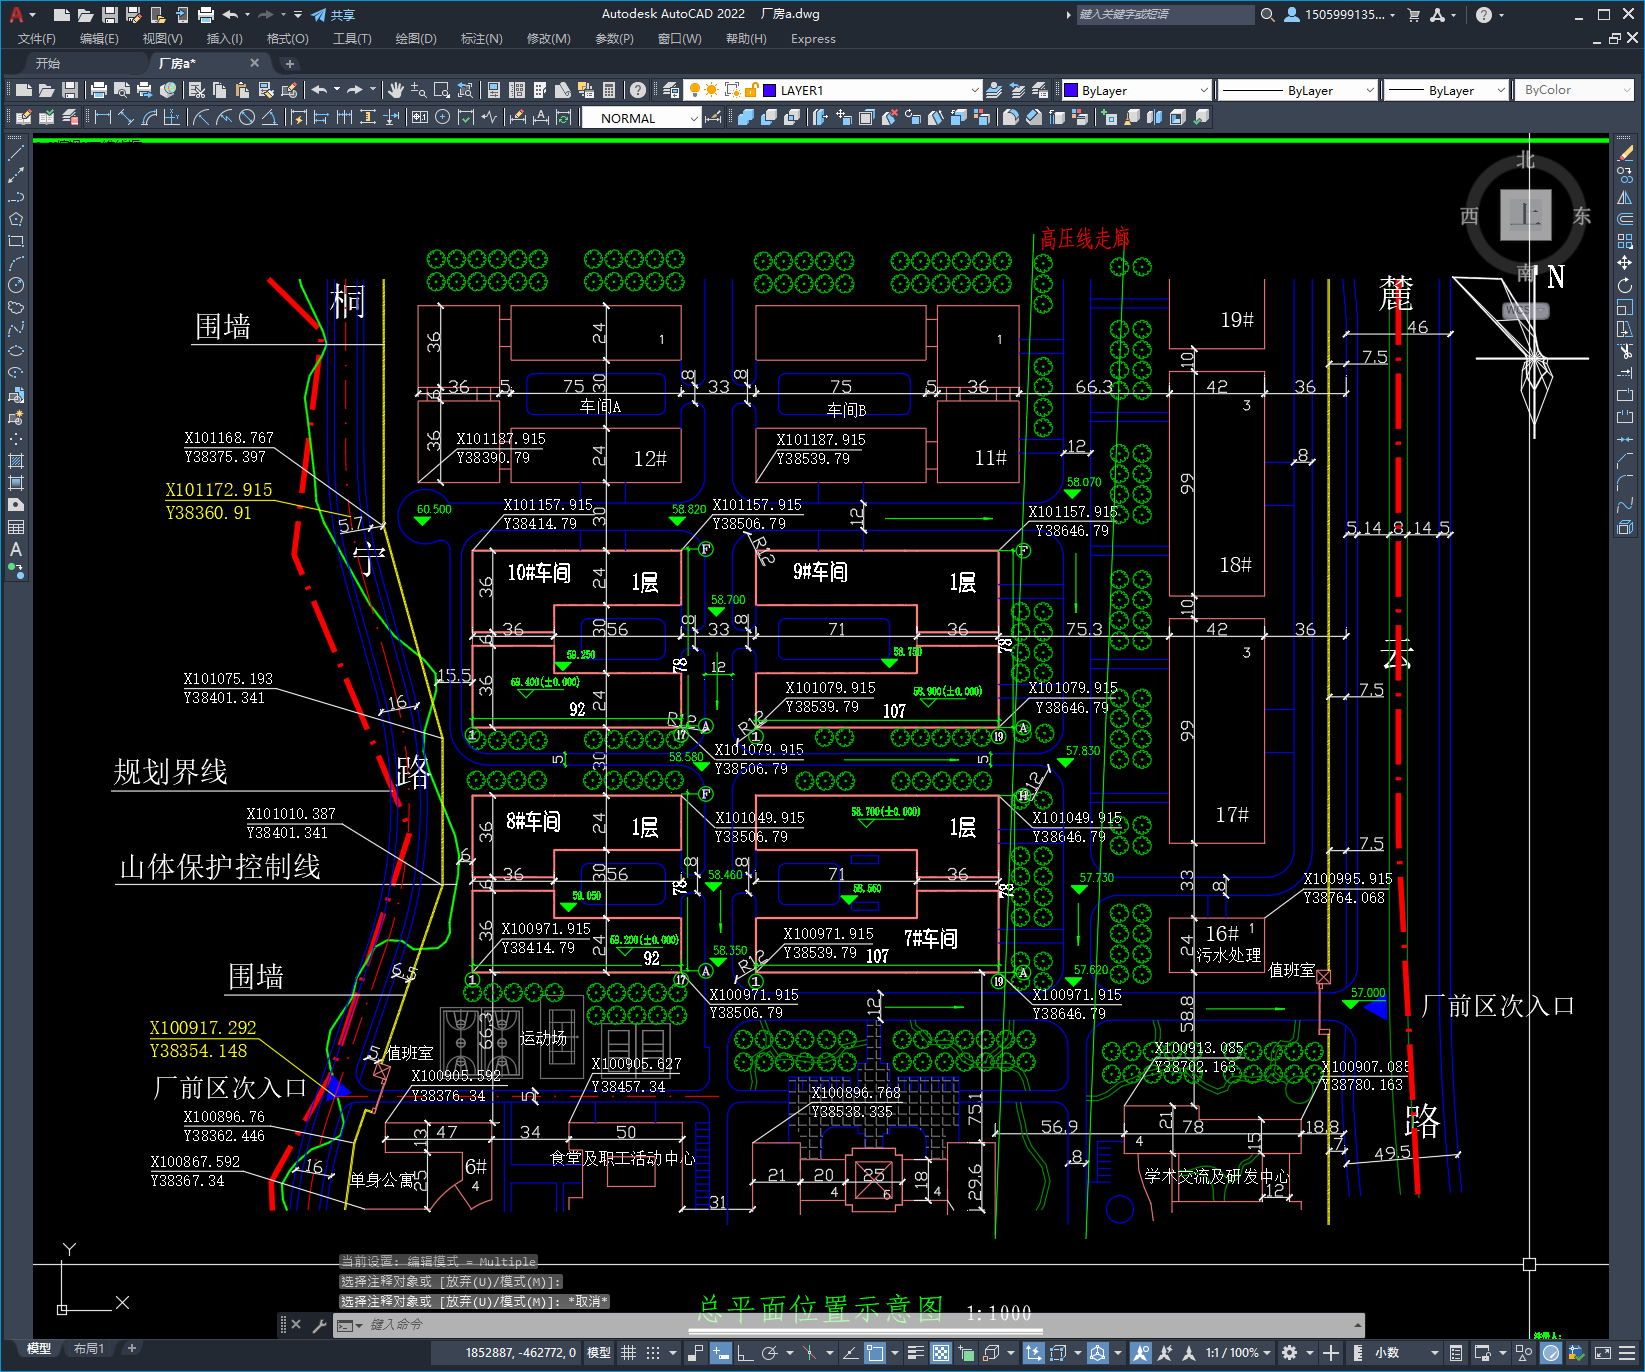
Task: Click the Center Mark dimension icon
Action: click(x=442, y=117)
